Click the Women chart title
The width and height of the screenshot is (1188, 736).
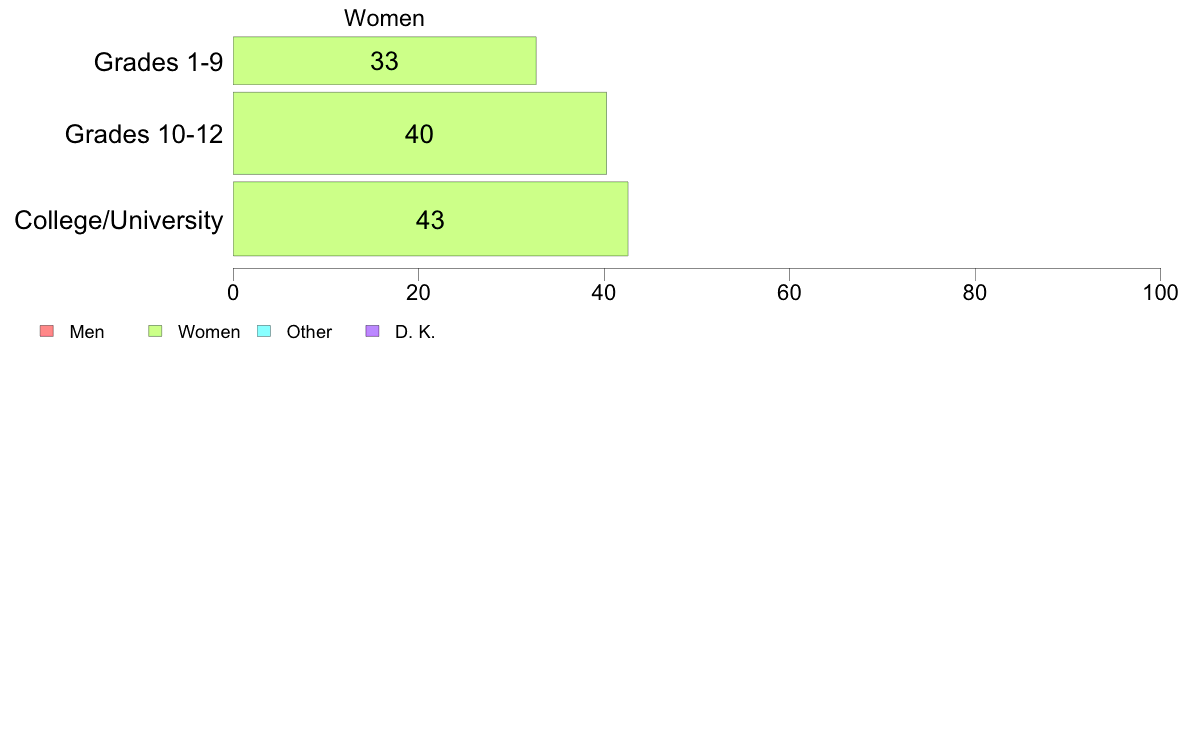384,18
